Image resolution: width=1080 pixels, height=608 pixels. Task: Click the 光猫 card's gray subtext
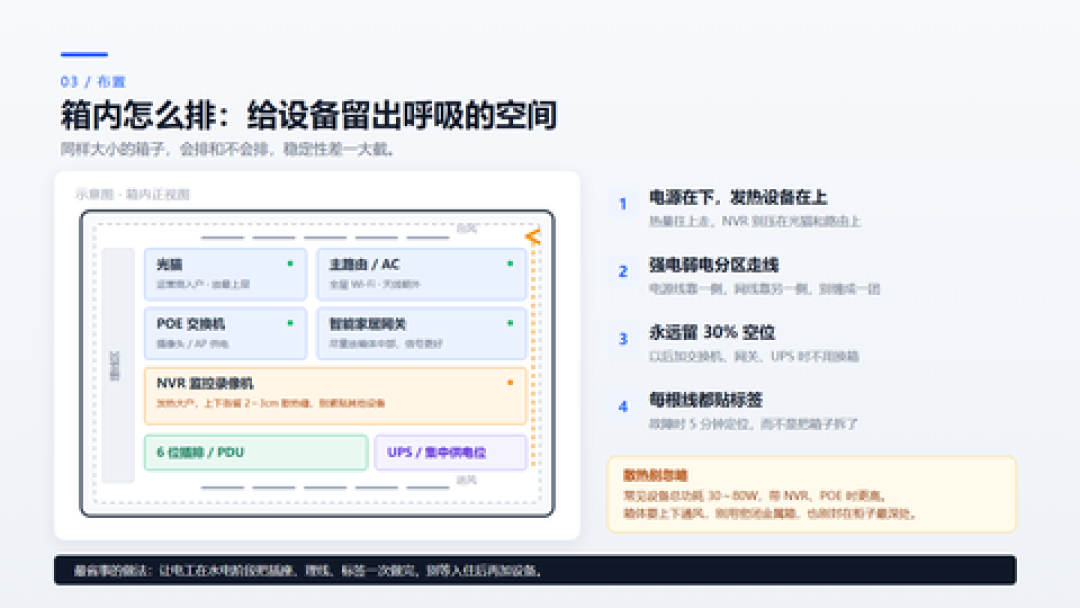[x=203, y=284]
